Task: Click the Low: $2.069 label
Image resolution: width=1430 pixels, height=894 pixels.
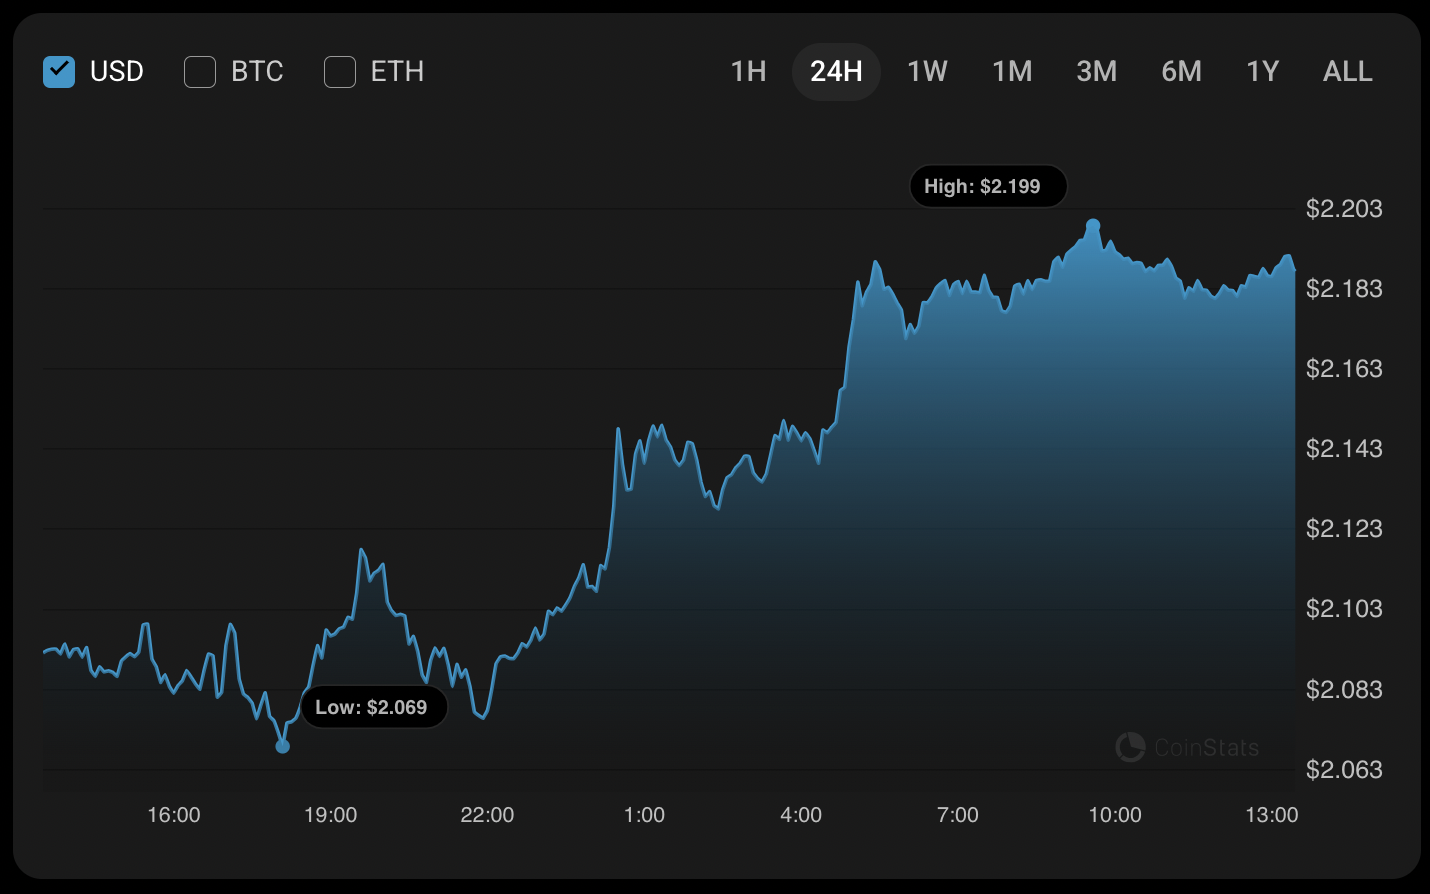Action: click(374, 708)
